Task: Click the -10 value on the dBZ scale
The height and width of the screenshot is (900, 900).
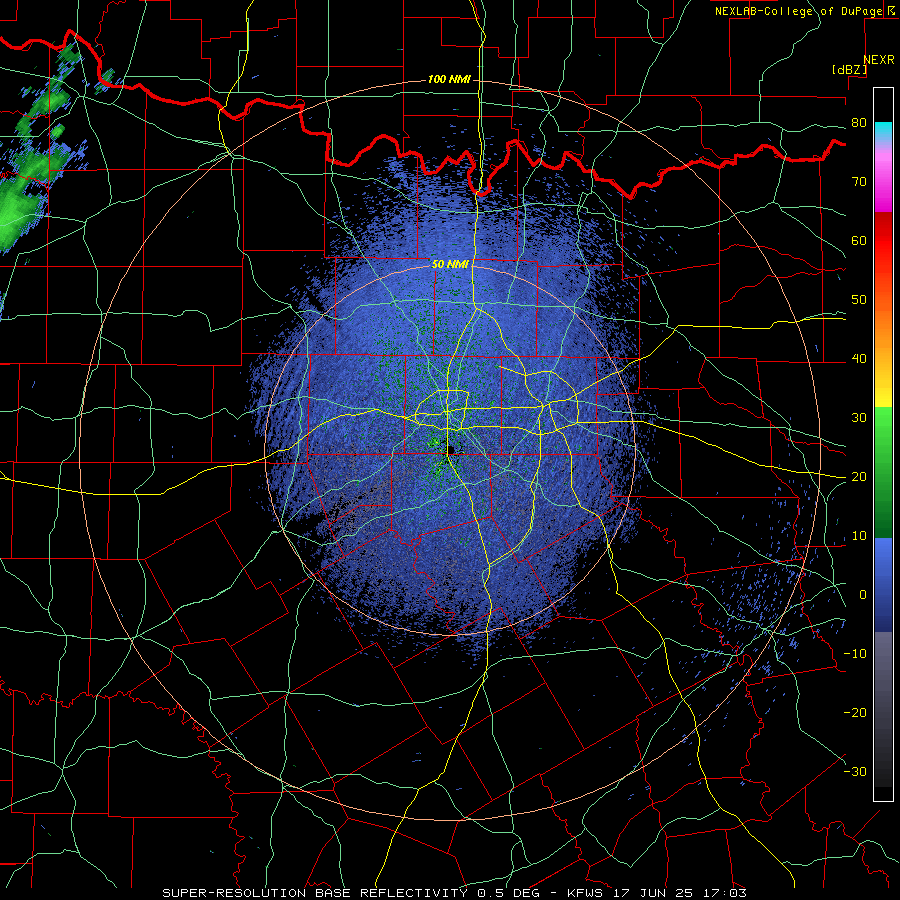Action: 855,654
